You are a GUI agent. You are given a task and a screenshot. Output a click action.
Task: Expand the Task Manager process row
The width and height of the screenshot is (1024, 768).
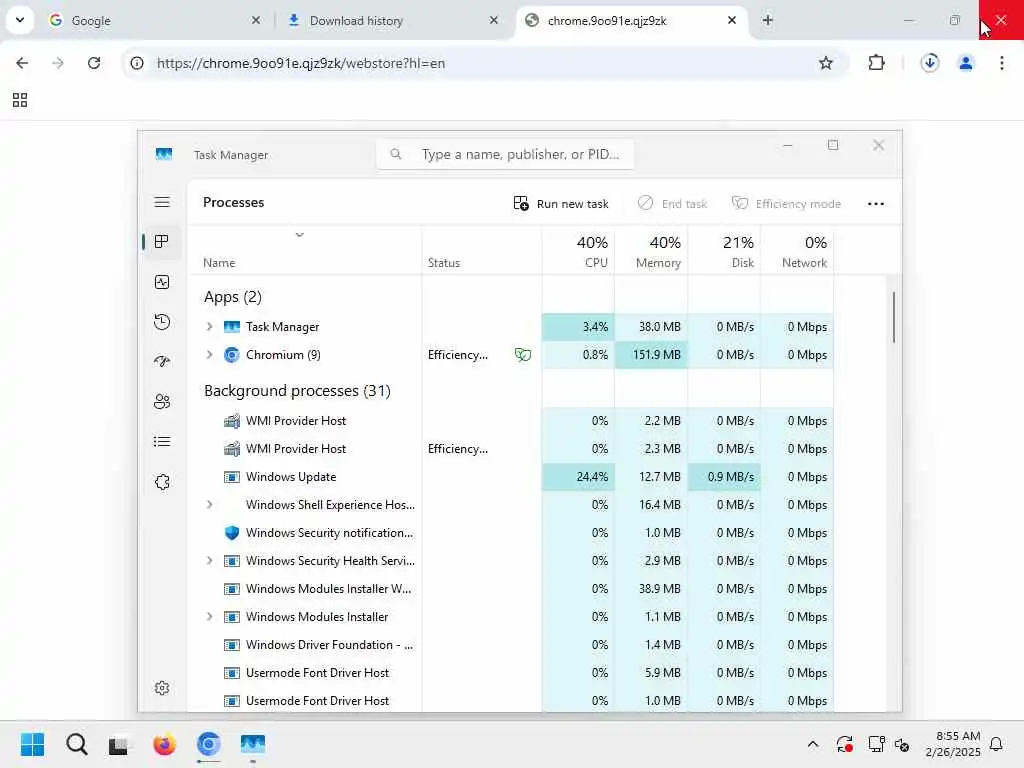pyautogui.click(x=210, y=327)
